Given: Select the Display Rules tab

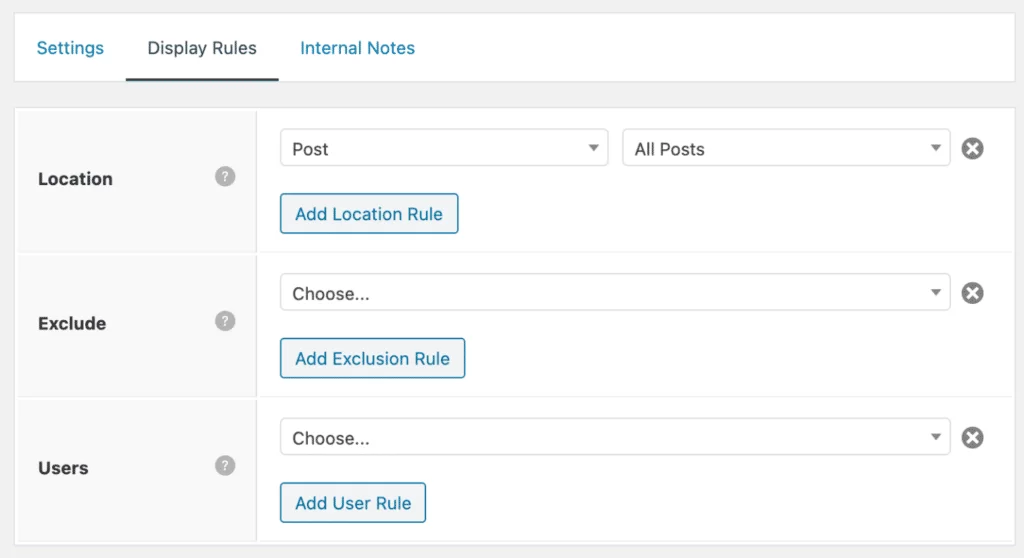Looking at the screenshot, I should click(x=202, y=48).
